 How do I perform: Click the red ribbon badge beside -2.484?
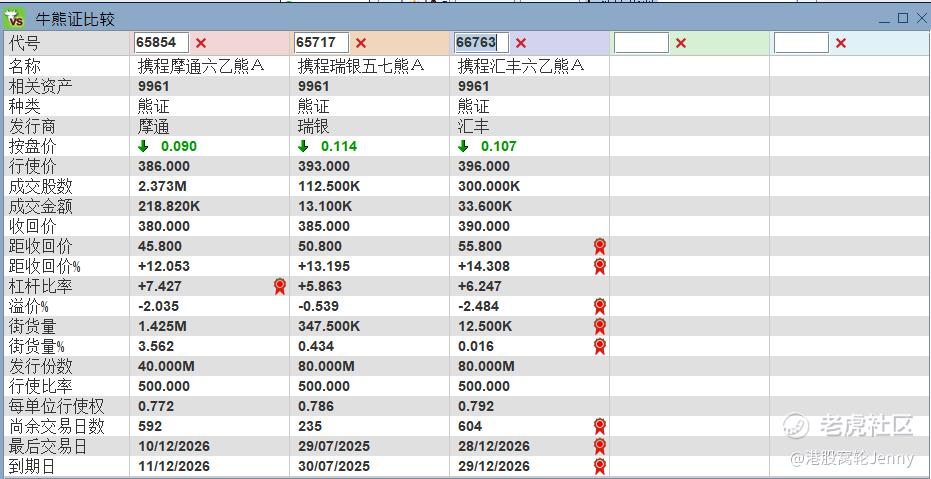pos(600,306)
